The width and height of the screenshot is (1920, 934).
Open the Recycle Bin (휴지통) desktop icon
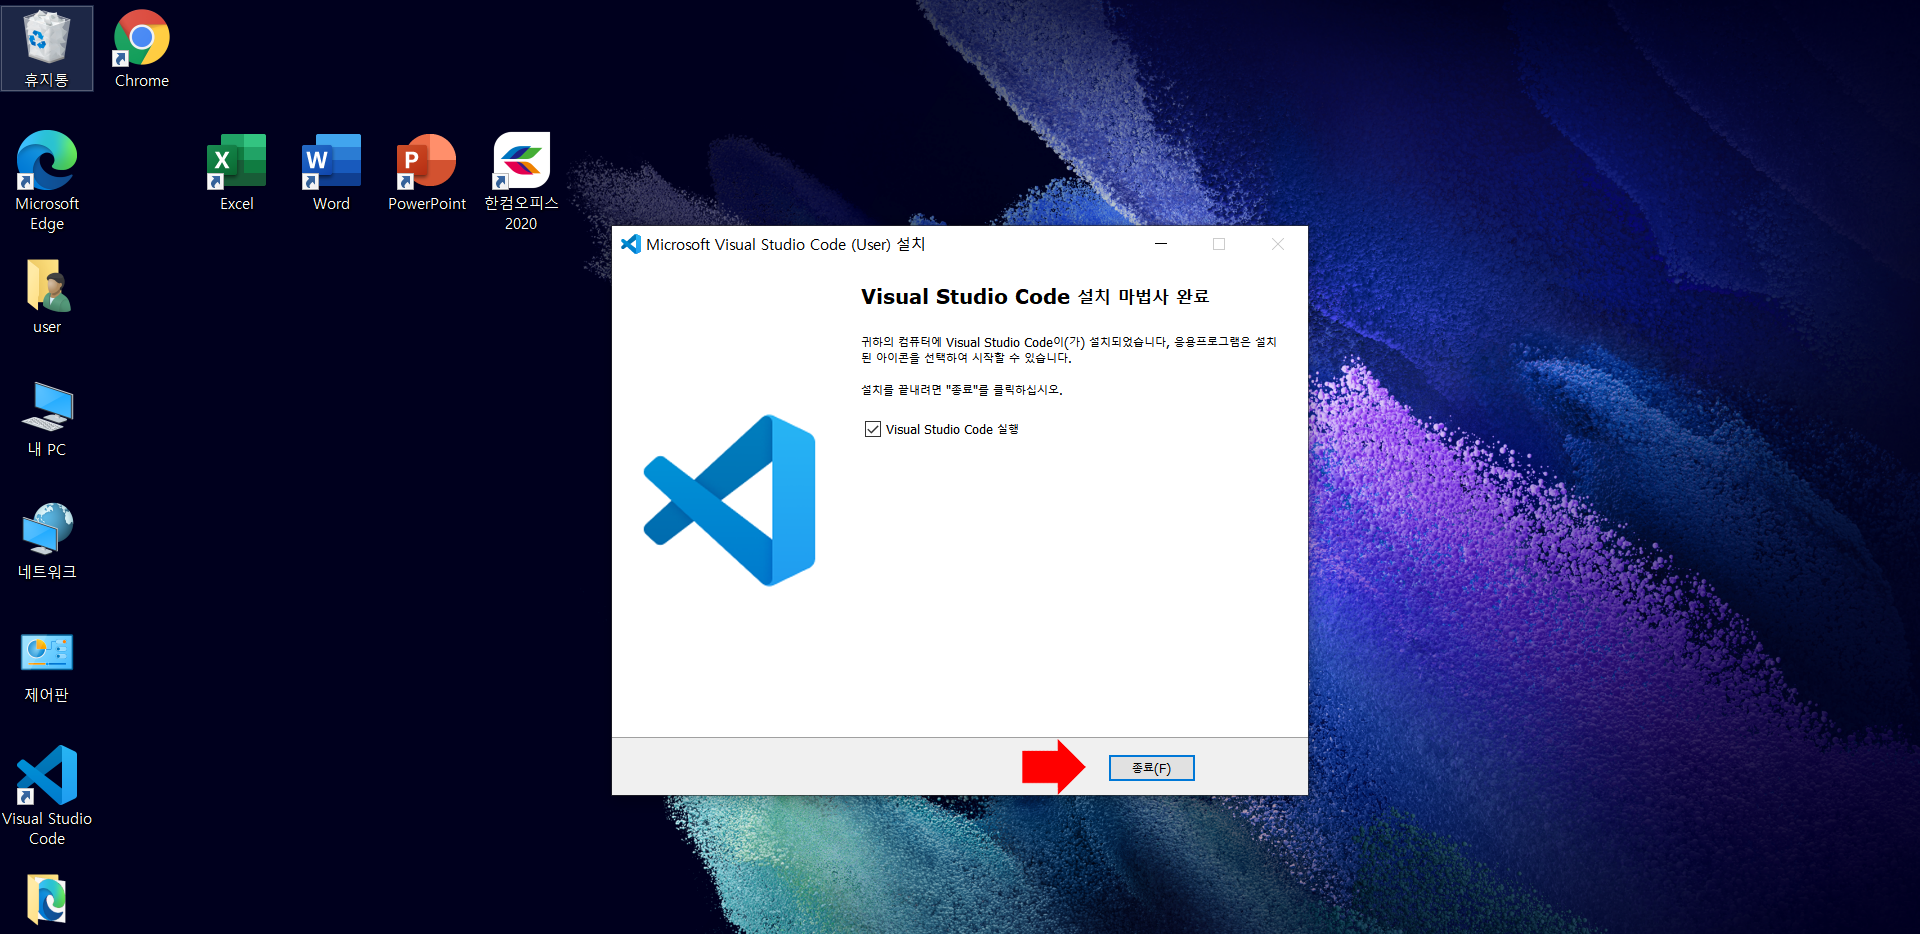coord(47,48)
